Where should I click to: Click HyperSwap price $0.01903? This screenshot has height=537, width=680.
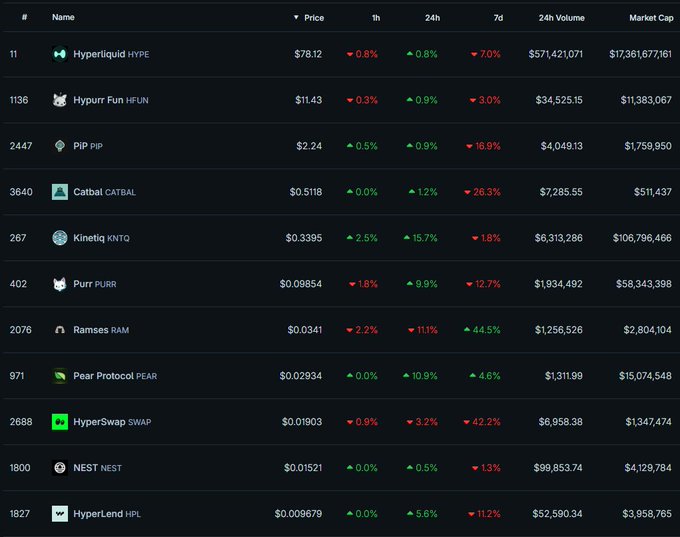tap(302, 422)
